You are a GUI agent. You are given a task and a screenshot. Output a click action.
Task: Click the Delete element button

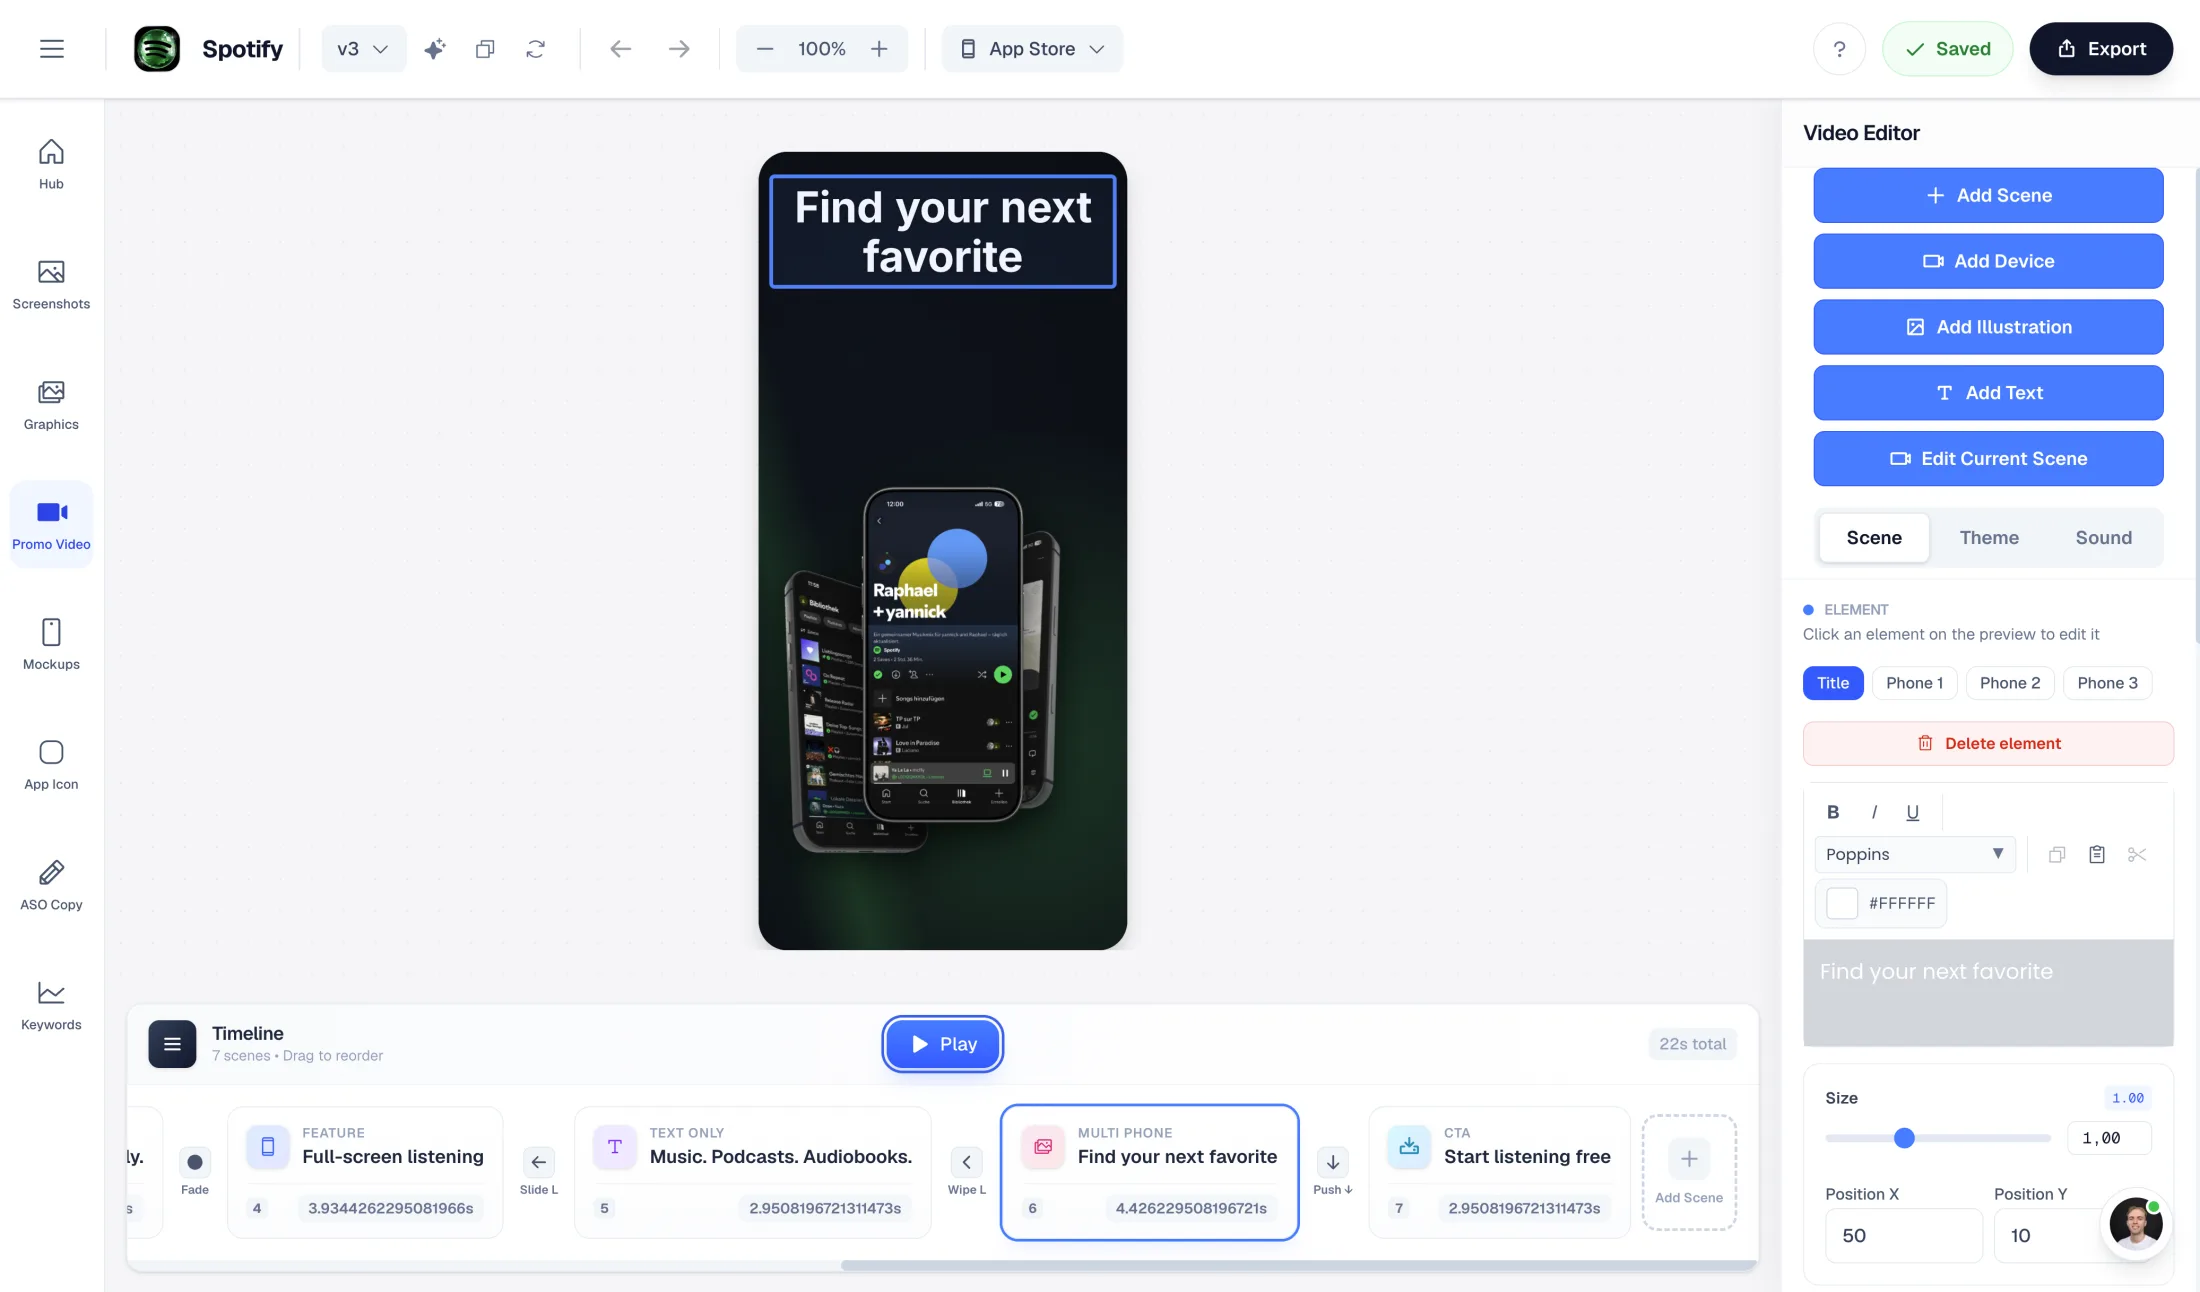pyautogui.click(x=1988, y=744)
